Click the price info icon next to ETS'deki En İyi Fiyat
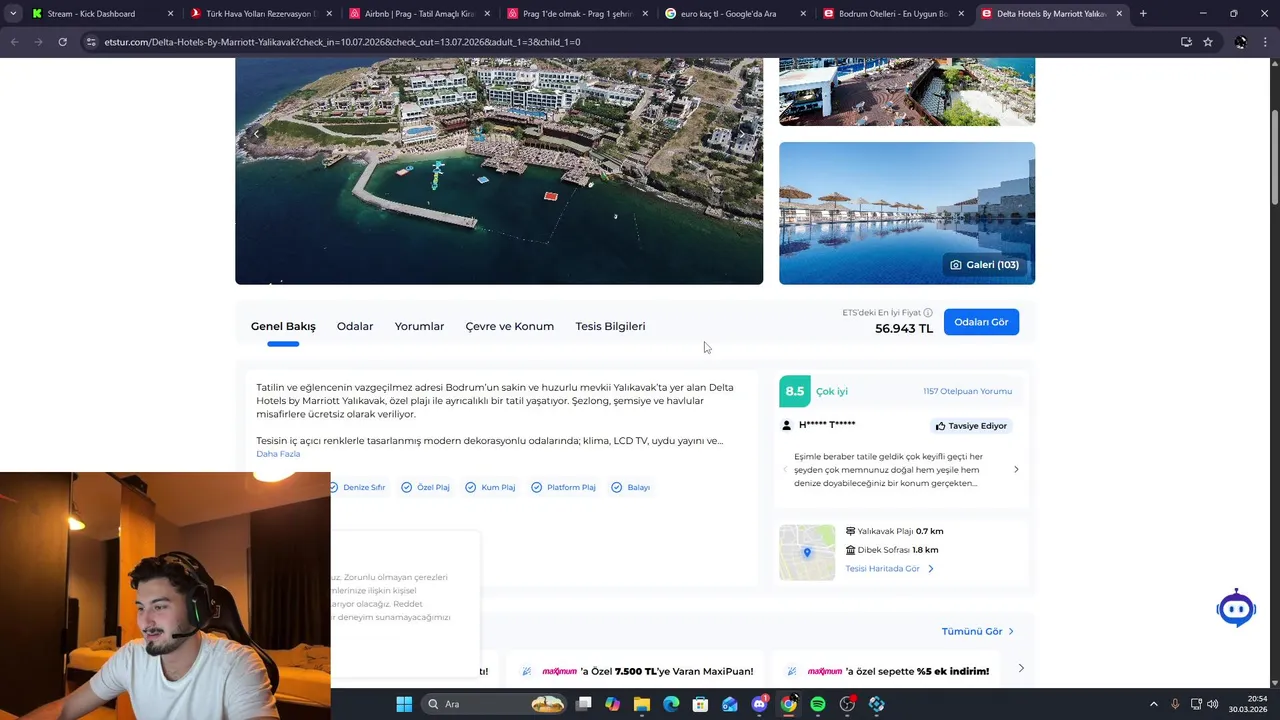 tap(928, 313)
